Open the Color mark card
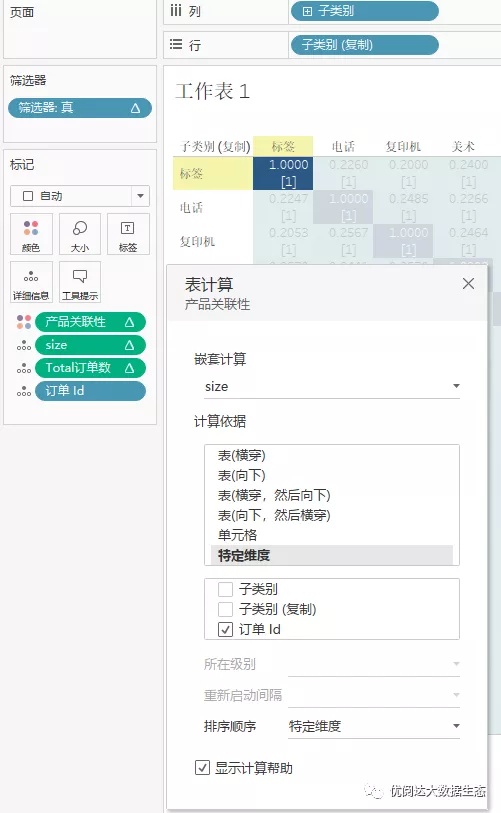Image resolution: width=501 pixels, height=813 pixels. 31,234
